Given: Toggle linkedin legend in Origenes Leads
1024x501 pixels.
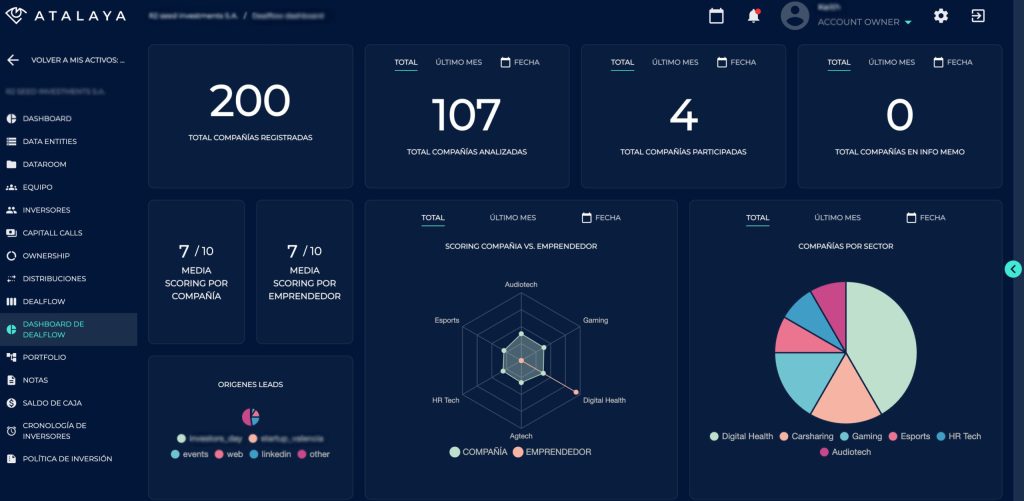Looking at the screenshot, I should pyautogui.click(x=270, y=454).
